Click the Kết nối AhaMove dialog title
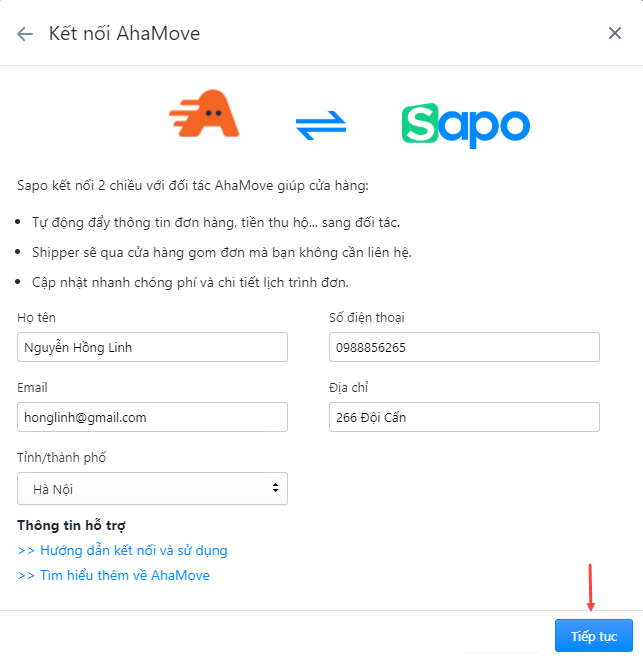Screen dimensions: 643x666 coord(124,34)
